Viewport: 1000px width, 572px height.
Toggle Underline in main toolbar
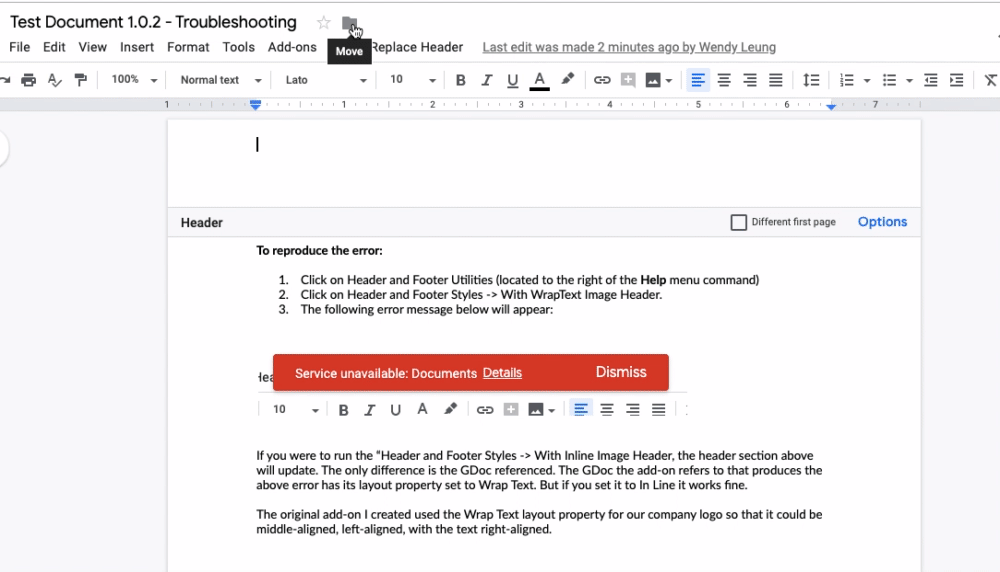[x=512, y=80]
